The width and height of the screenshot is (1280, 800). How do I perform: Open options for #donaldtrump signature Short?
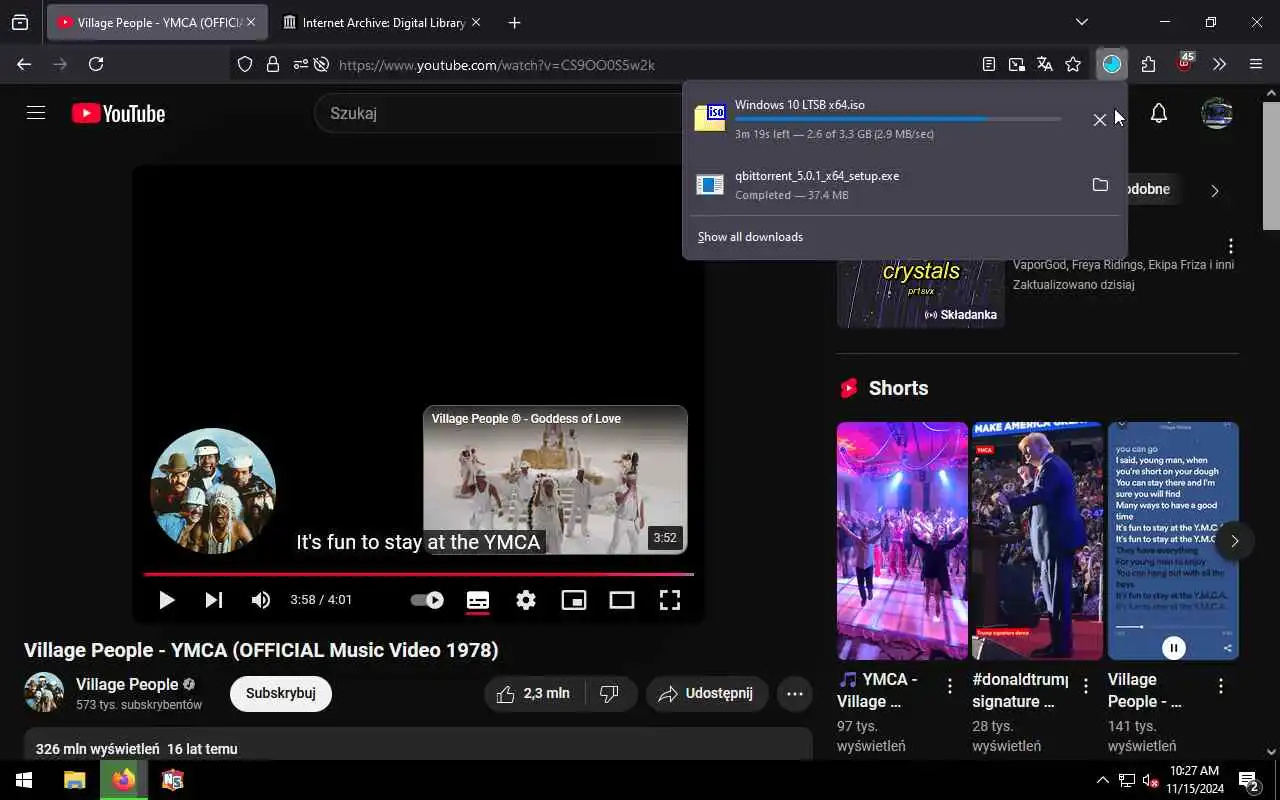1085,686
